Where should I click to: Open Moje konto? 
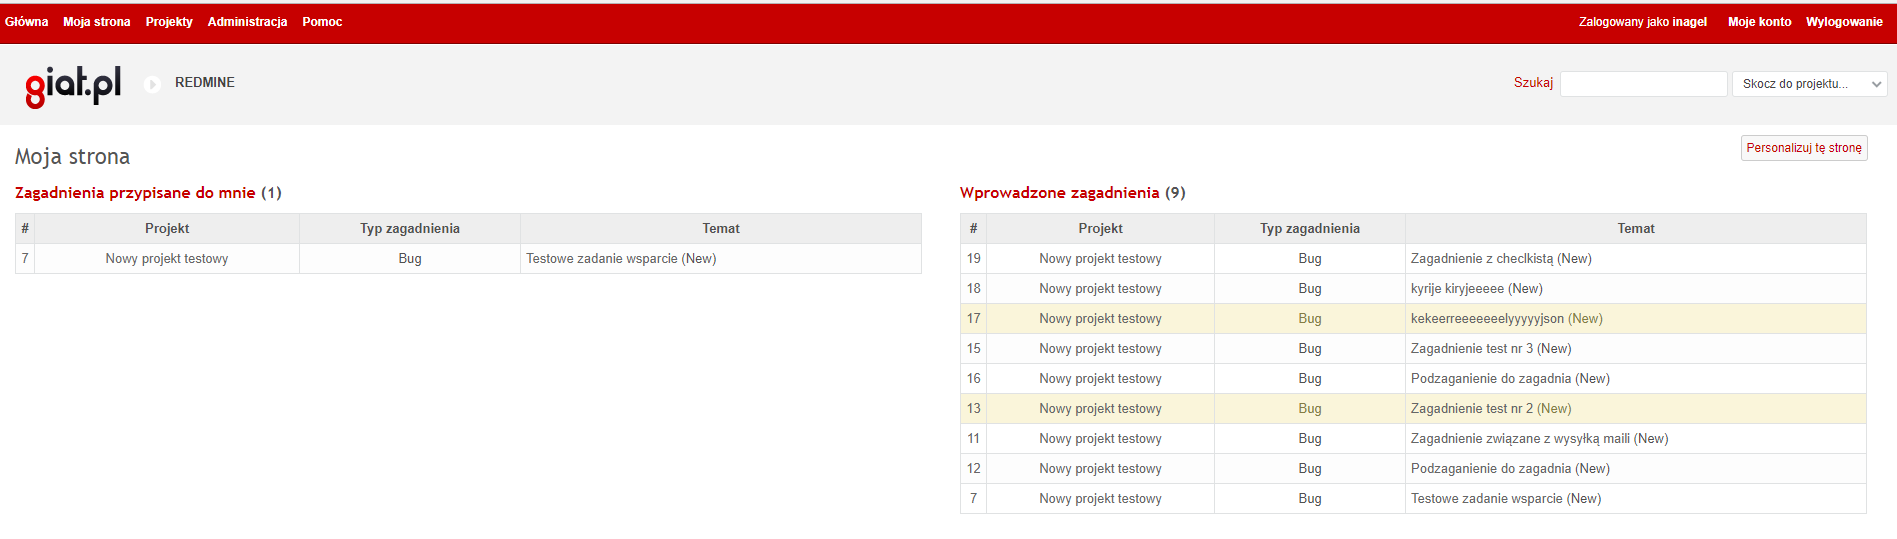(1759, 22)
